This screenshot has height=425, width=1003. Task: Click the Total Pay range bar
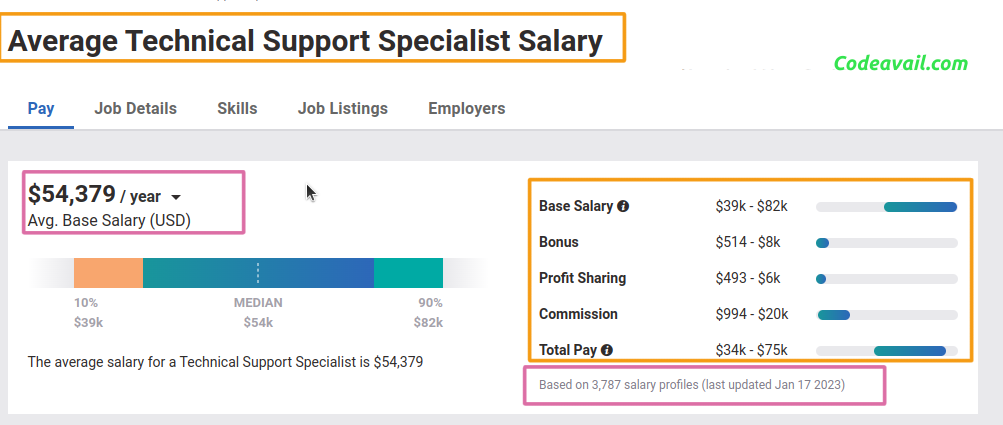887,351
